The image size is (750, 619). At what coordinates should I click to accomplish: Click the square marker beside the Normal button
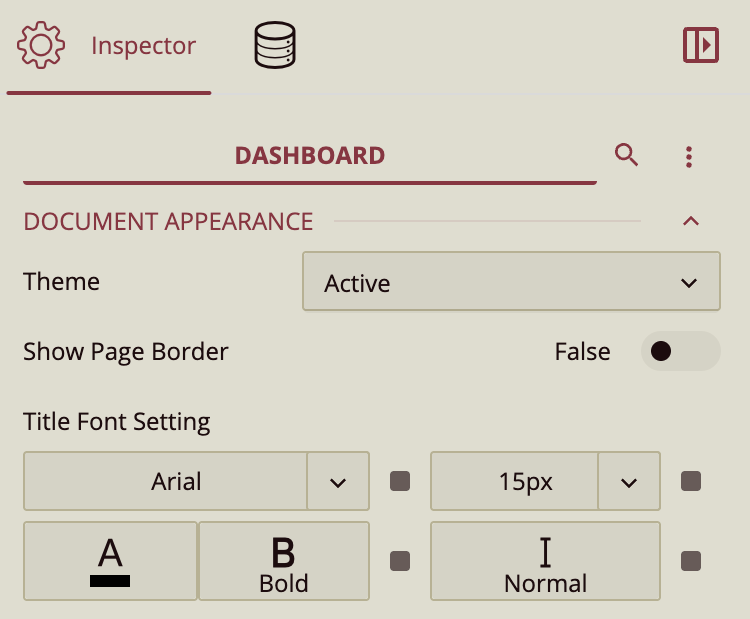pyautogui.click(x=691, y=561)
